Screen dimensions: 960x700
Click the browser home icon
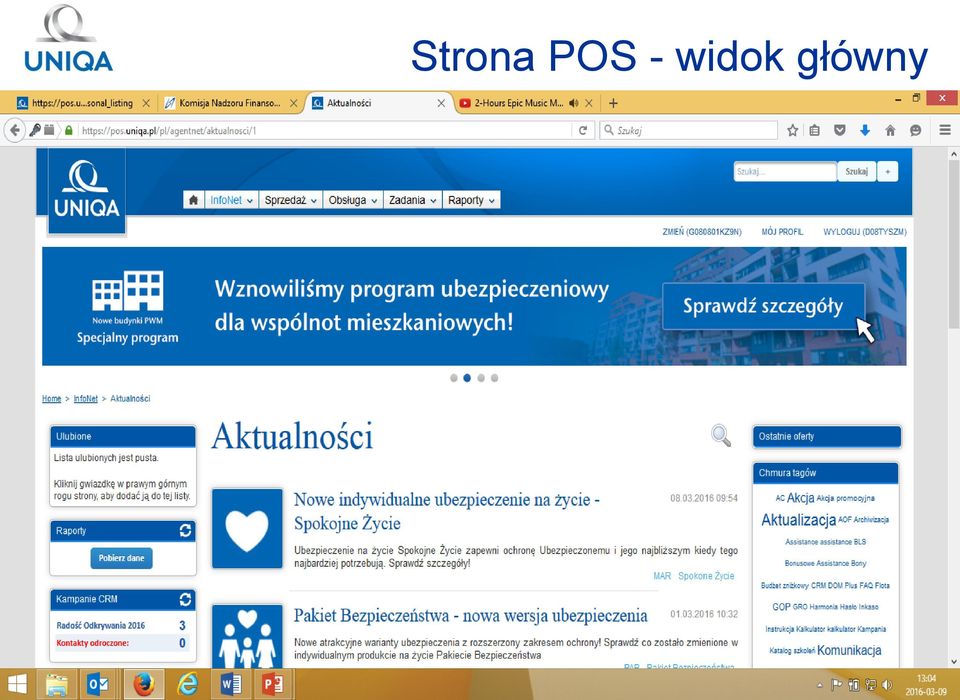pos(890,130)
